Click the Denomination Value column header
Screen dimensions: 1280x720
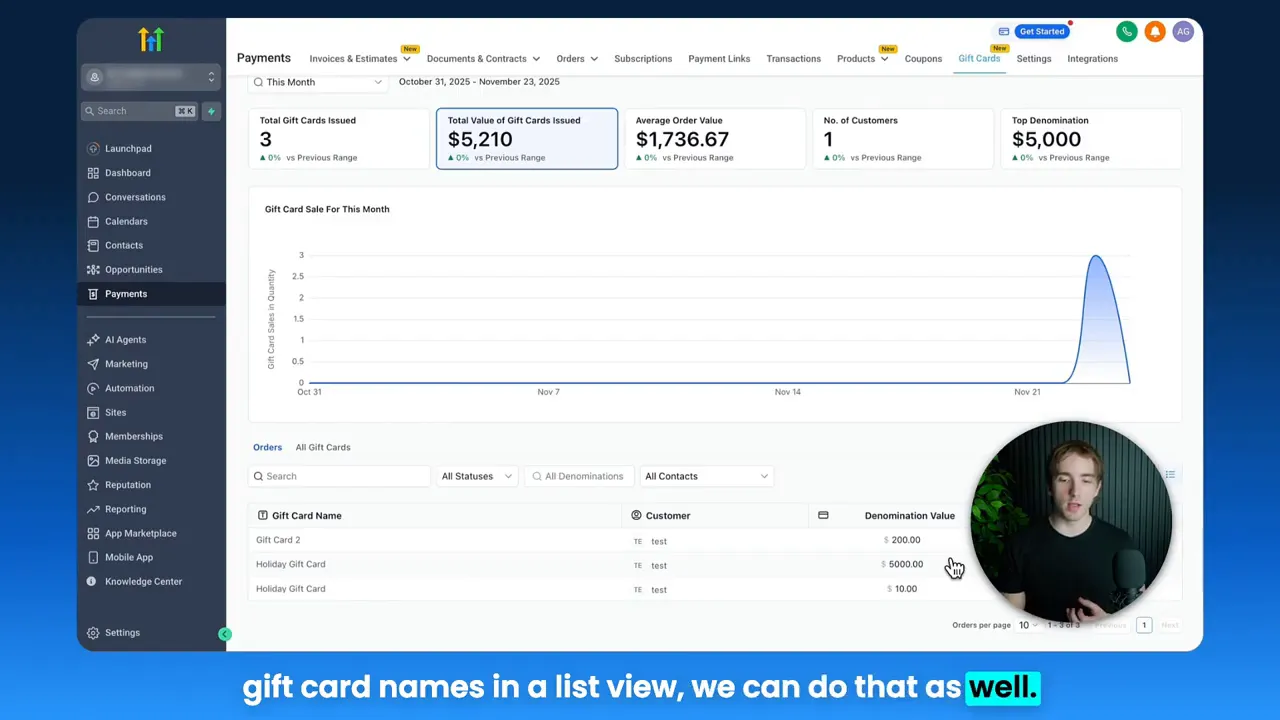click(x=909, y=516)
